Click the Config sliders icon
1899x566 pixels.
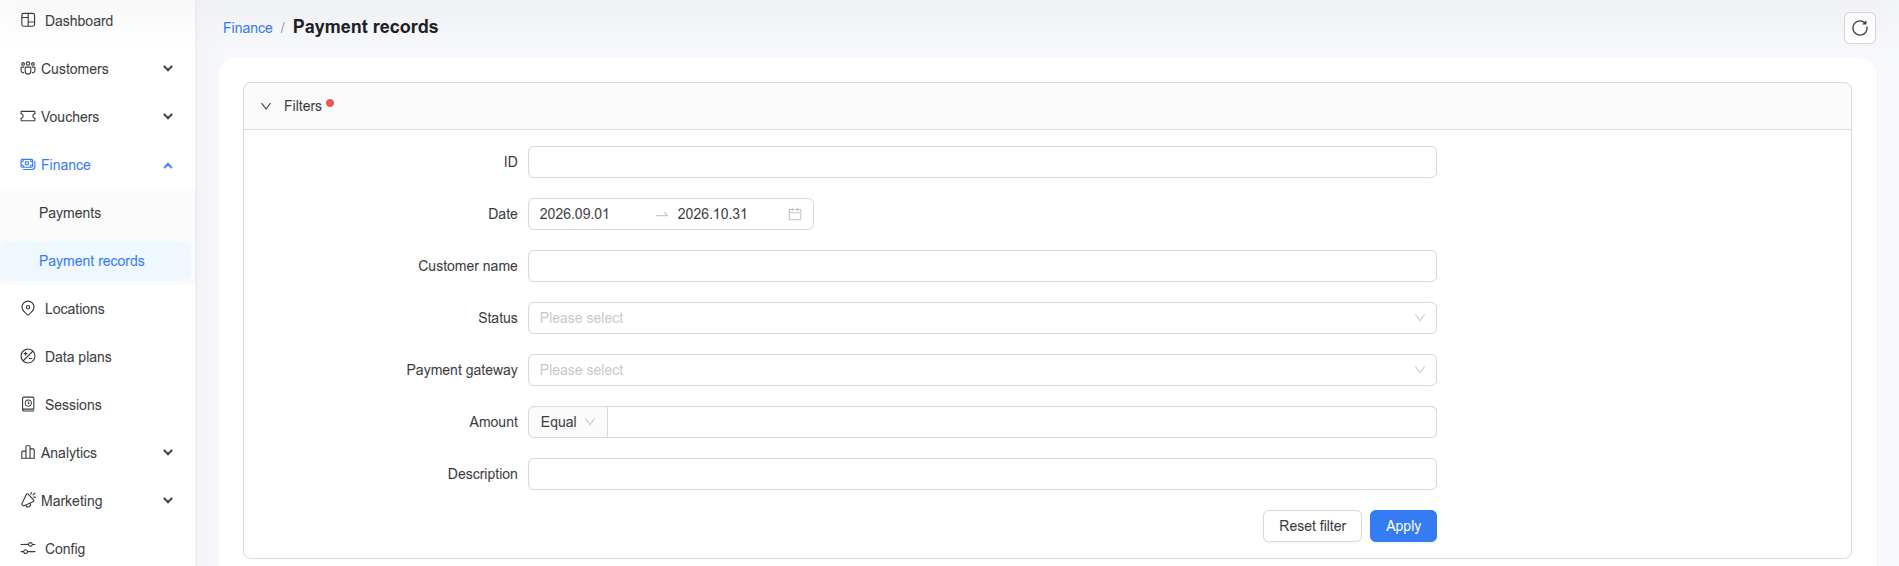coord(28,548)
